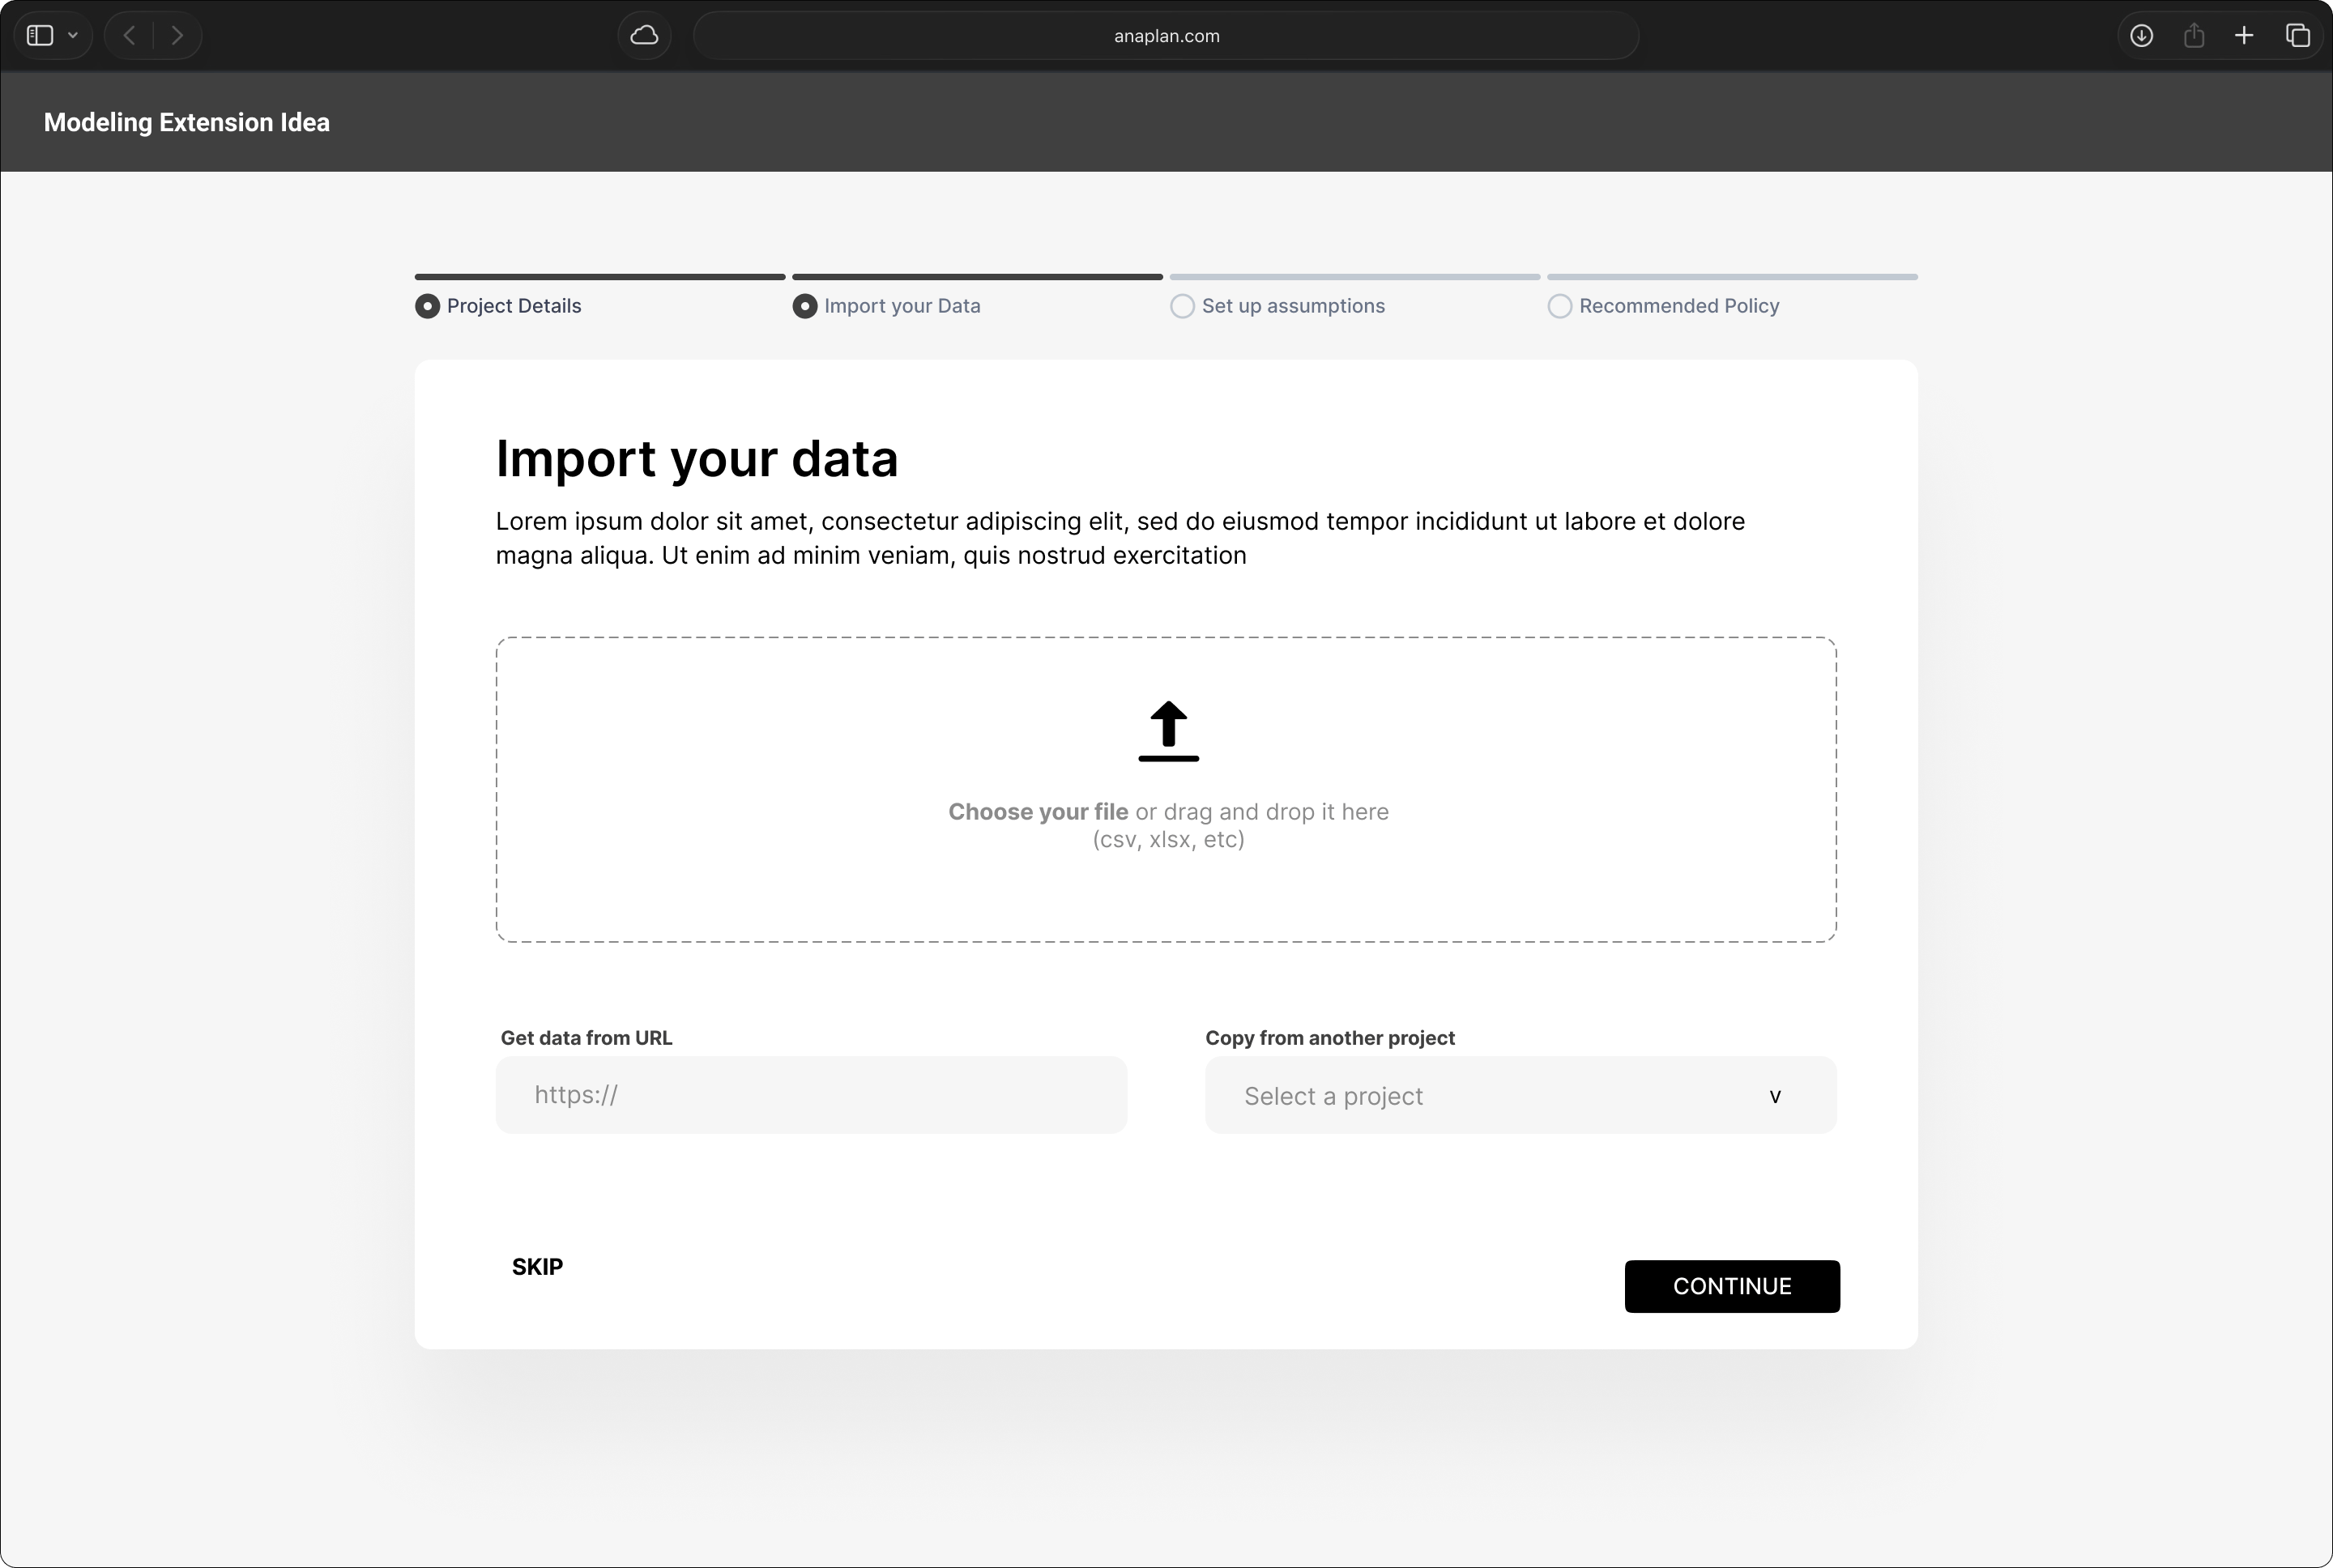Open the browser downloads icon
The height and width of the screenshot is (1568, 2333).
(x=2141, y=36)
